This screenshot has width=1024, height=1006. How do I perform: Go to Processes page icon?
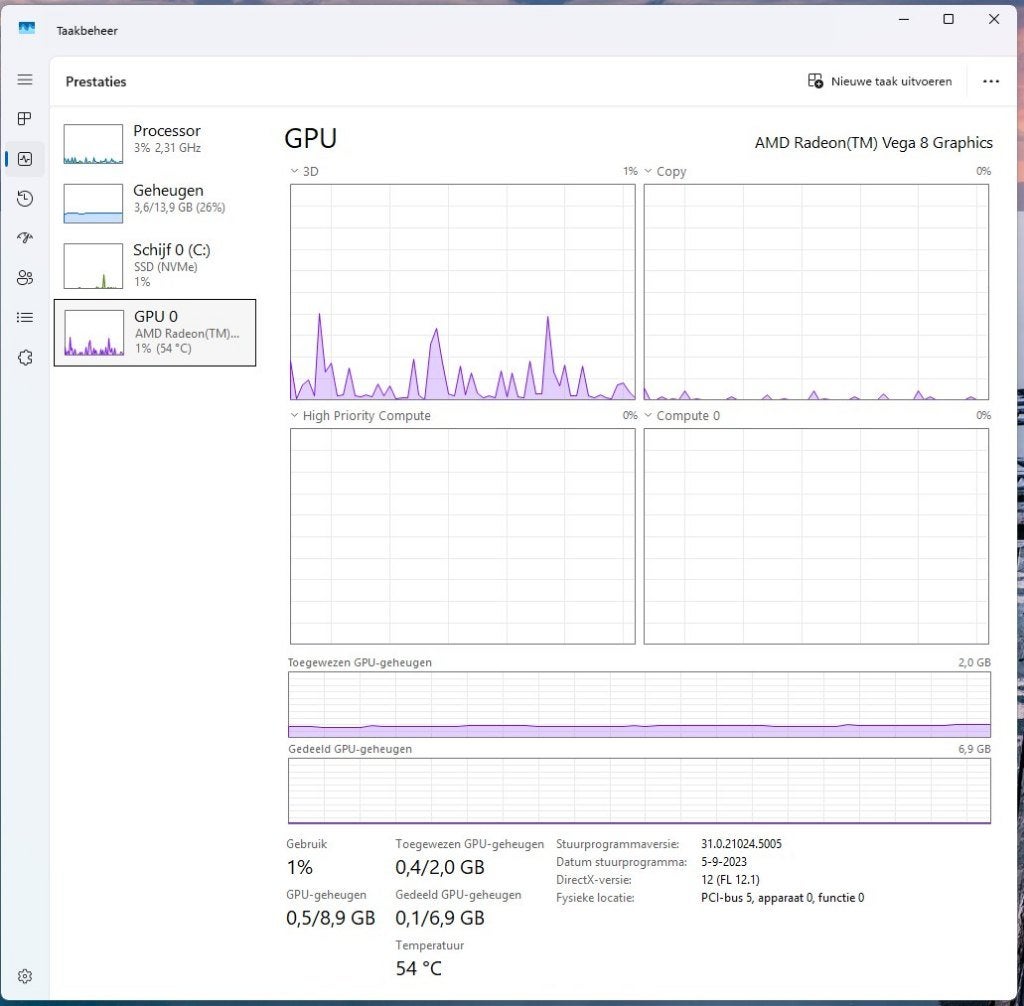25,119
